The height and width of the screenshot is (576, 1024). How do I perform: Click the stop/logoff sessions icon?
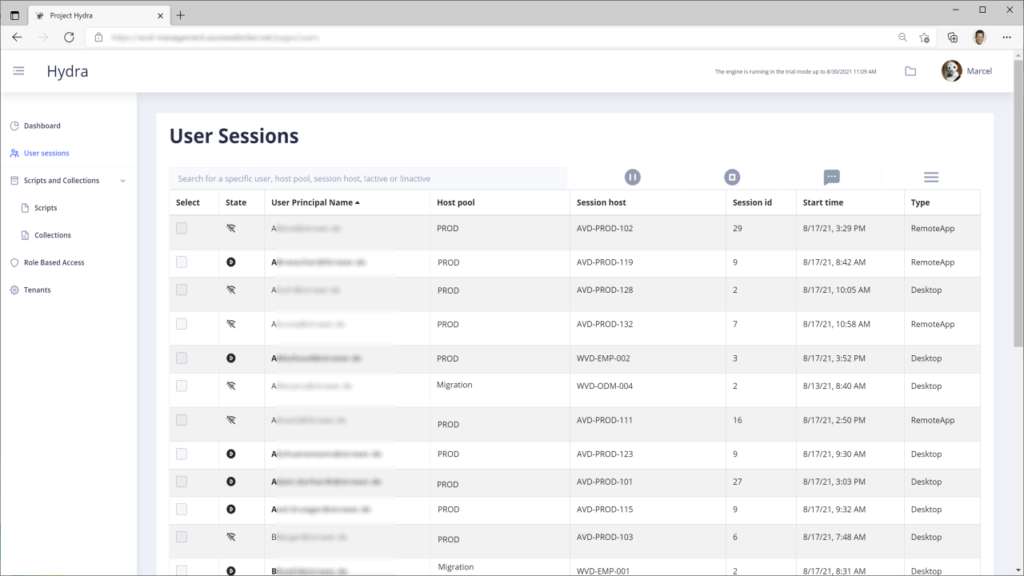[x=732, y=177]
